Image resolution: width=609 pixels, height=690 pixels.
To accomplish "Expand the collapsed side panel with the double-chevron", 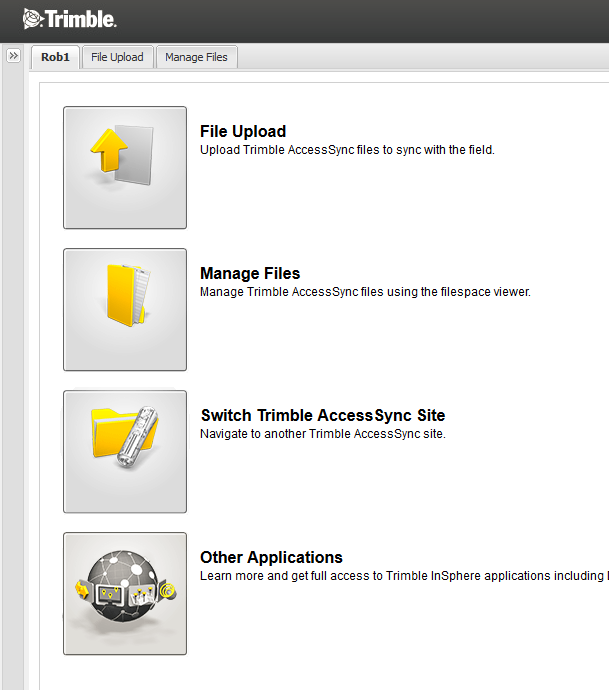I will tap(14, 56).
